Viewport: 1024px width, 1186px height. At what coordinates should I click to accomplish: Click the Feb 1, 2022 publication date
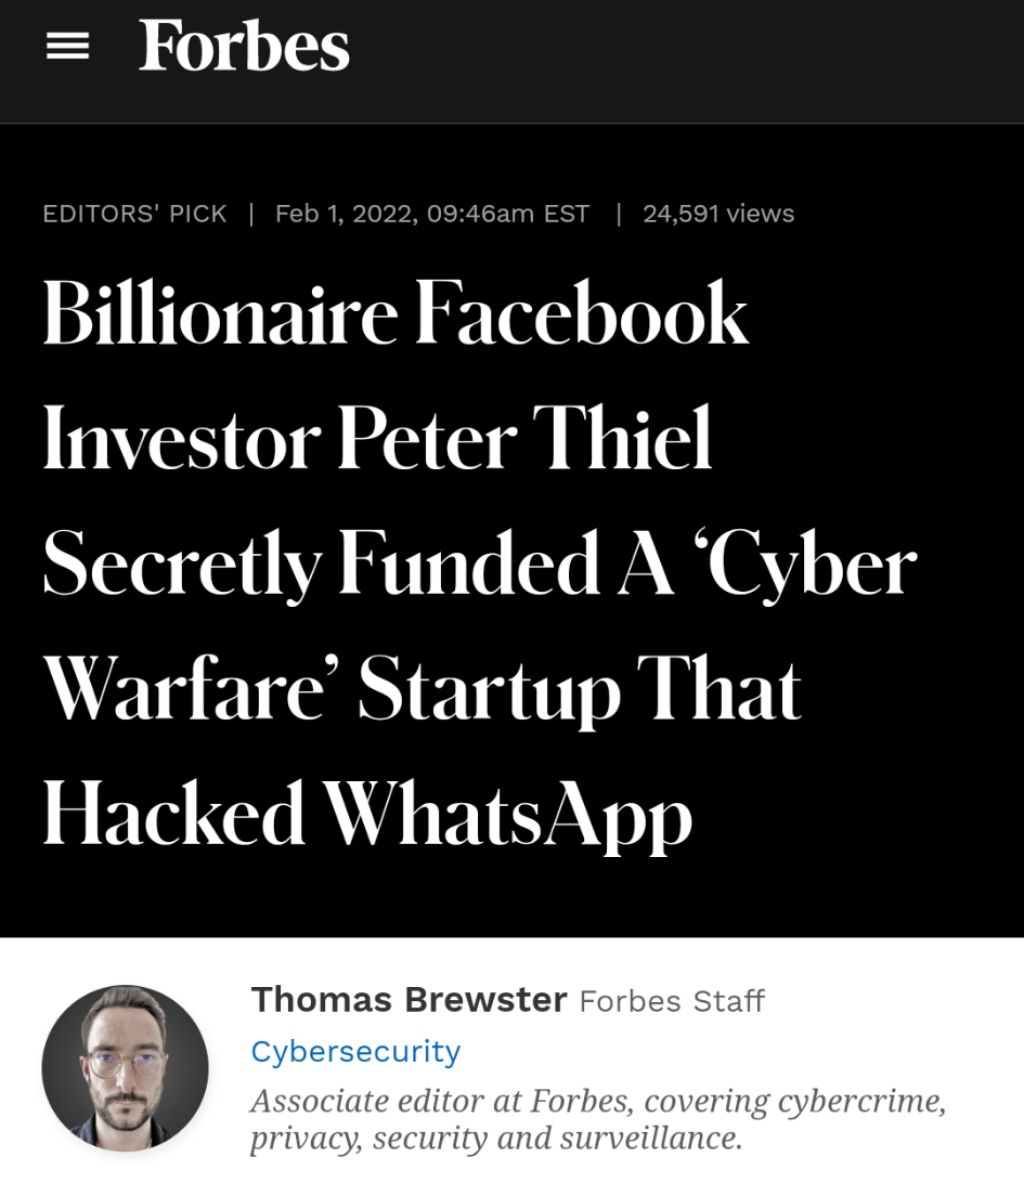432,214
